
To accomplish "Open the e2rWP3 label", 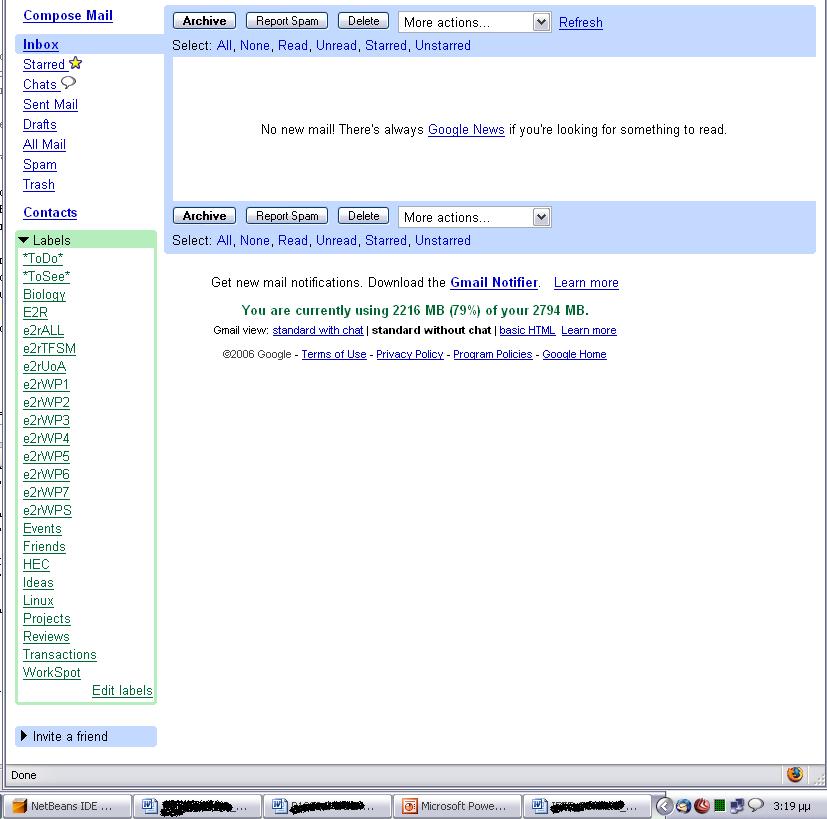I will coord(46,420).
